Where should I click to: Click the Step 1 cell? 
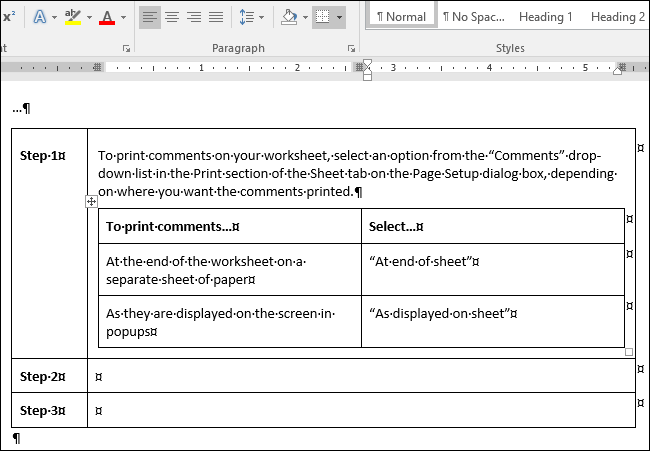pos(49,243)
